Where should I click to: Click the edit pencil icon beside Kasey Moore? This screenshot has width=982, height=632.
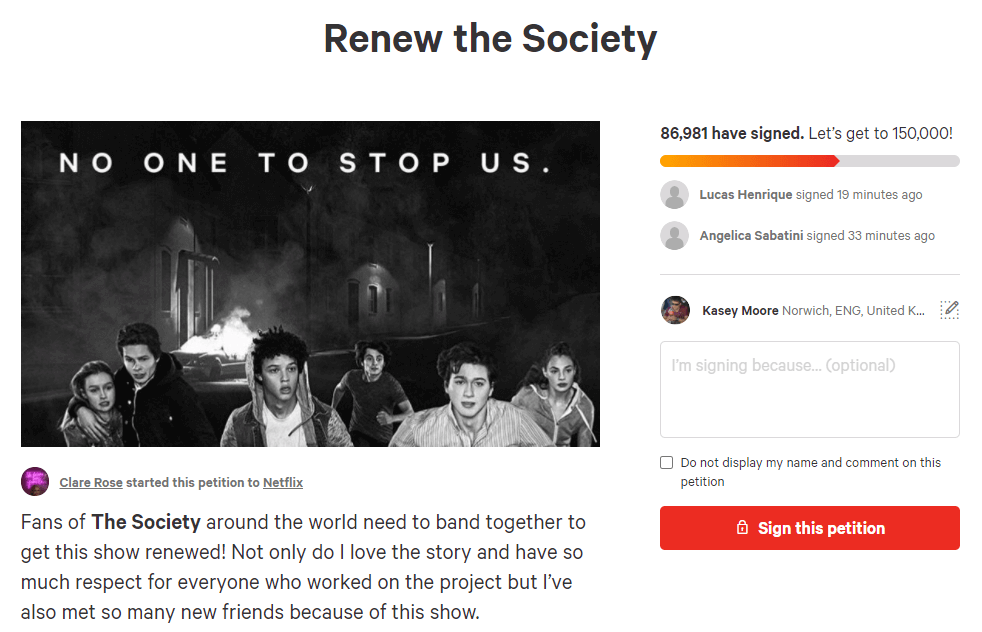[x=949, y=310]
